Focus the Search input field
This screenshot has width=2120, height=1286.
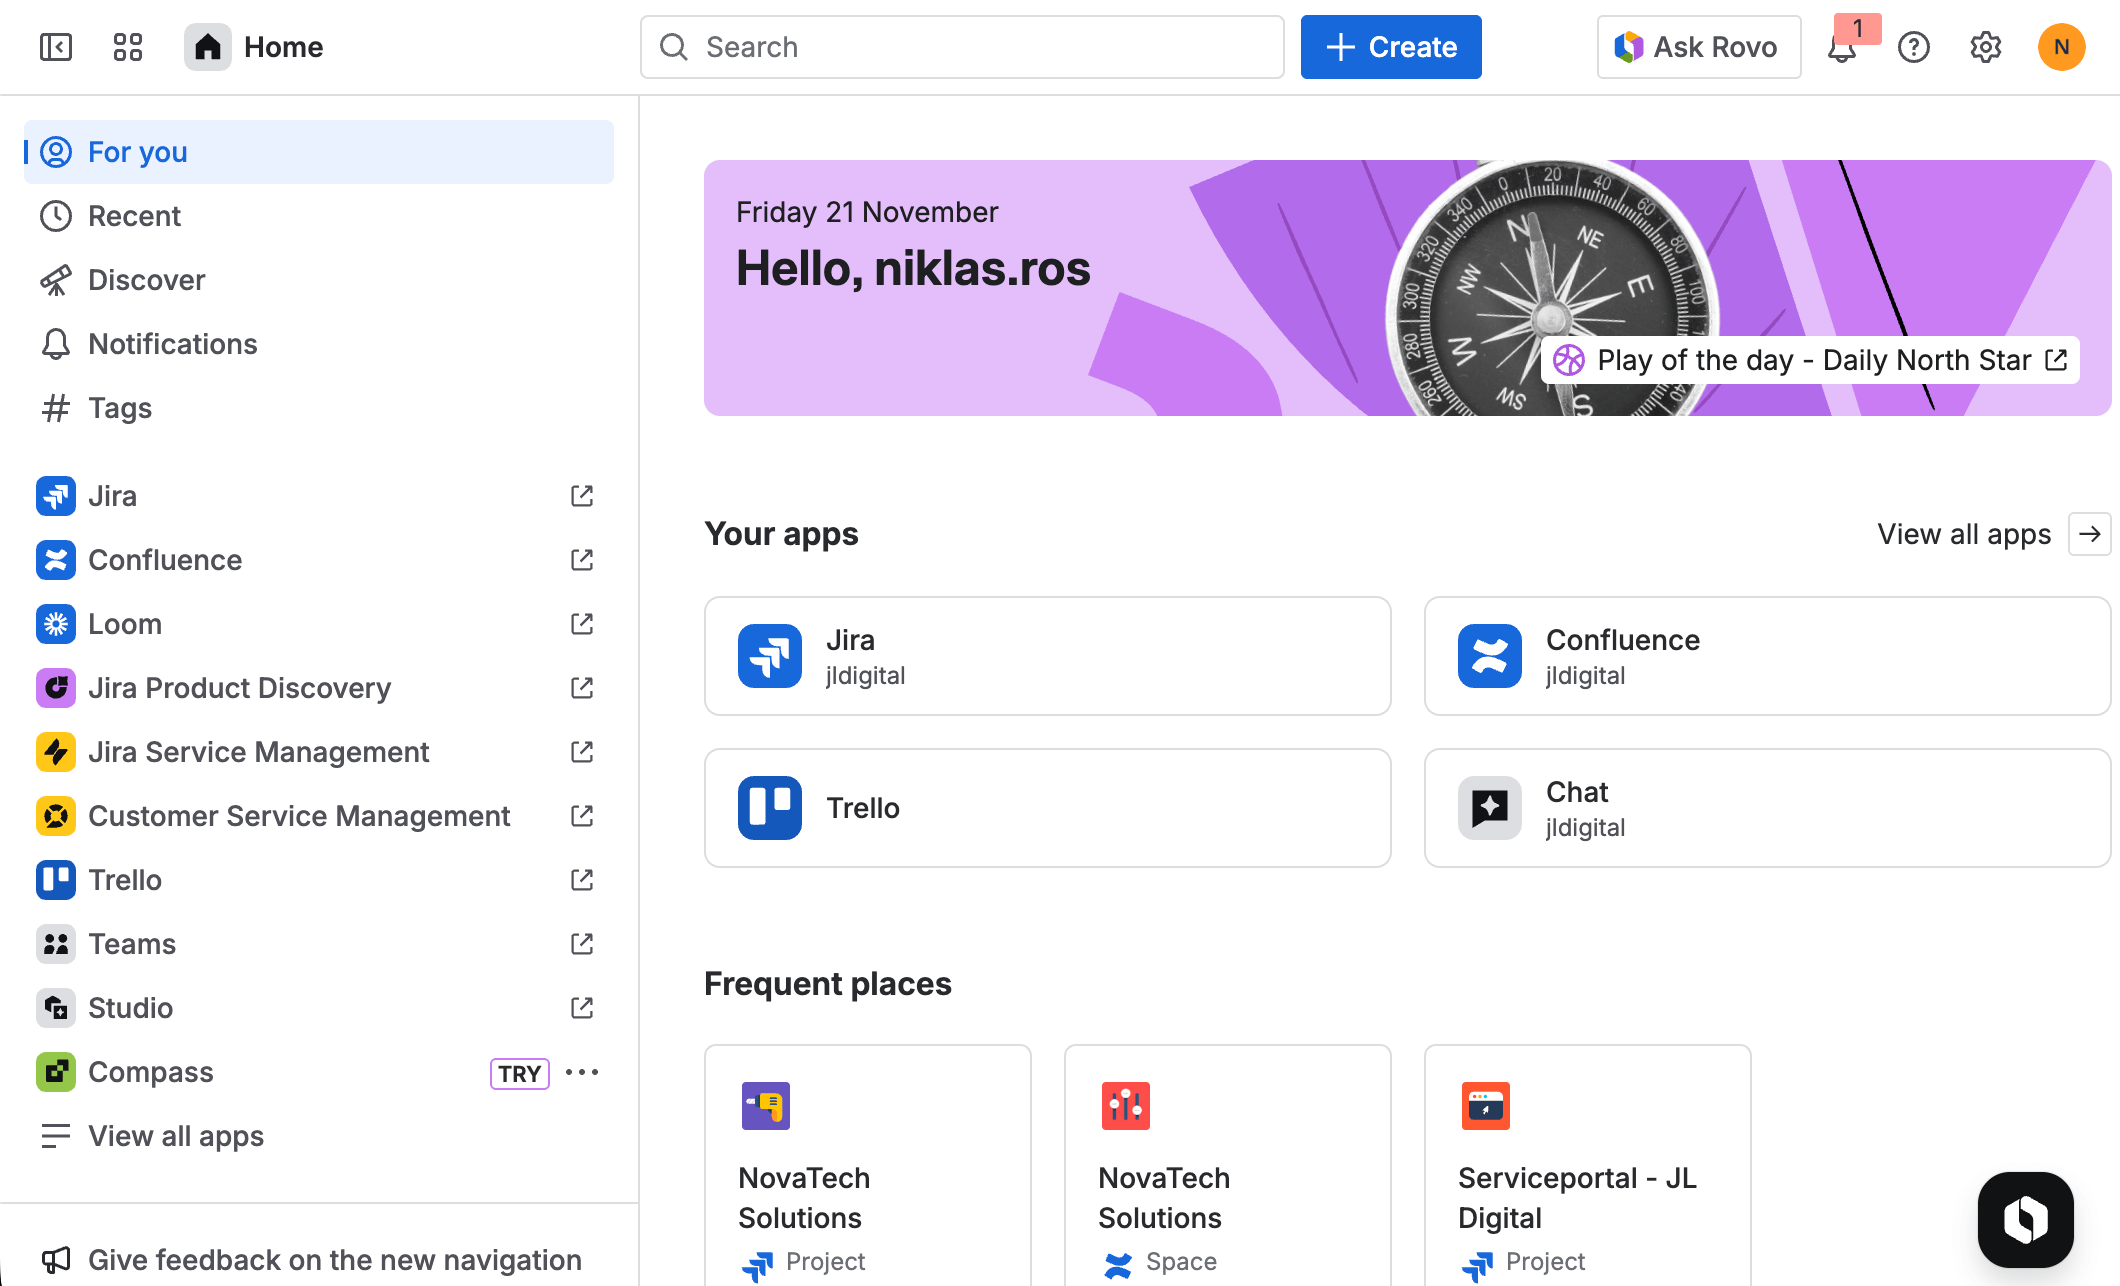pos(962,47)
